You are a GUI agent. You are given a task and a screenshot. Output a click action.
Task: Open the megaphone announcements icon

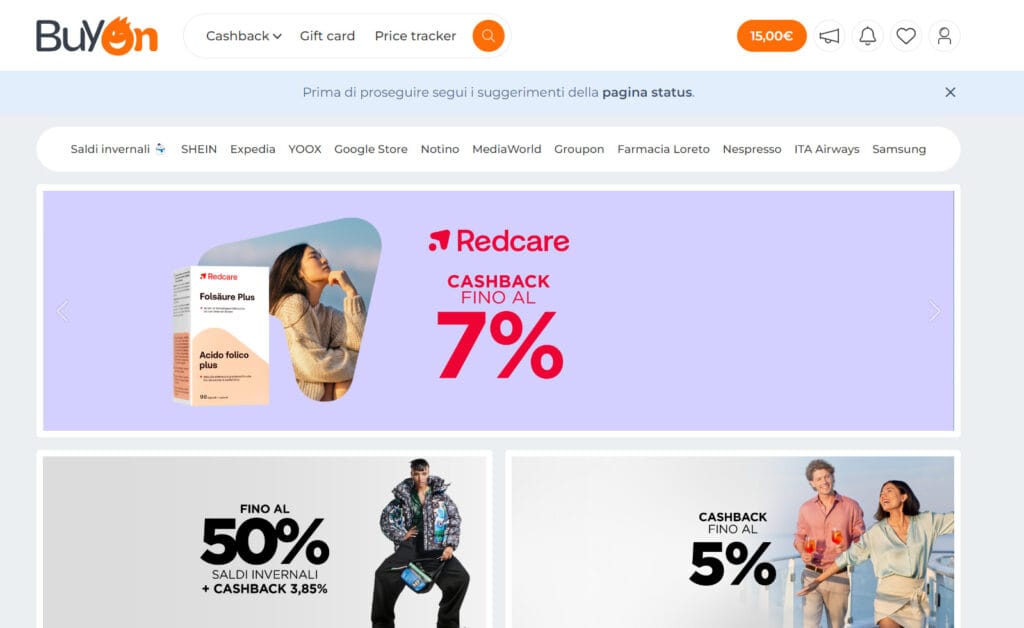[829, 36]
